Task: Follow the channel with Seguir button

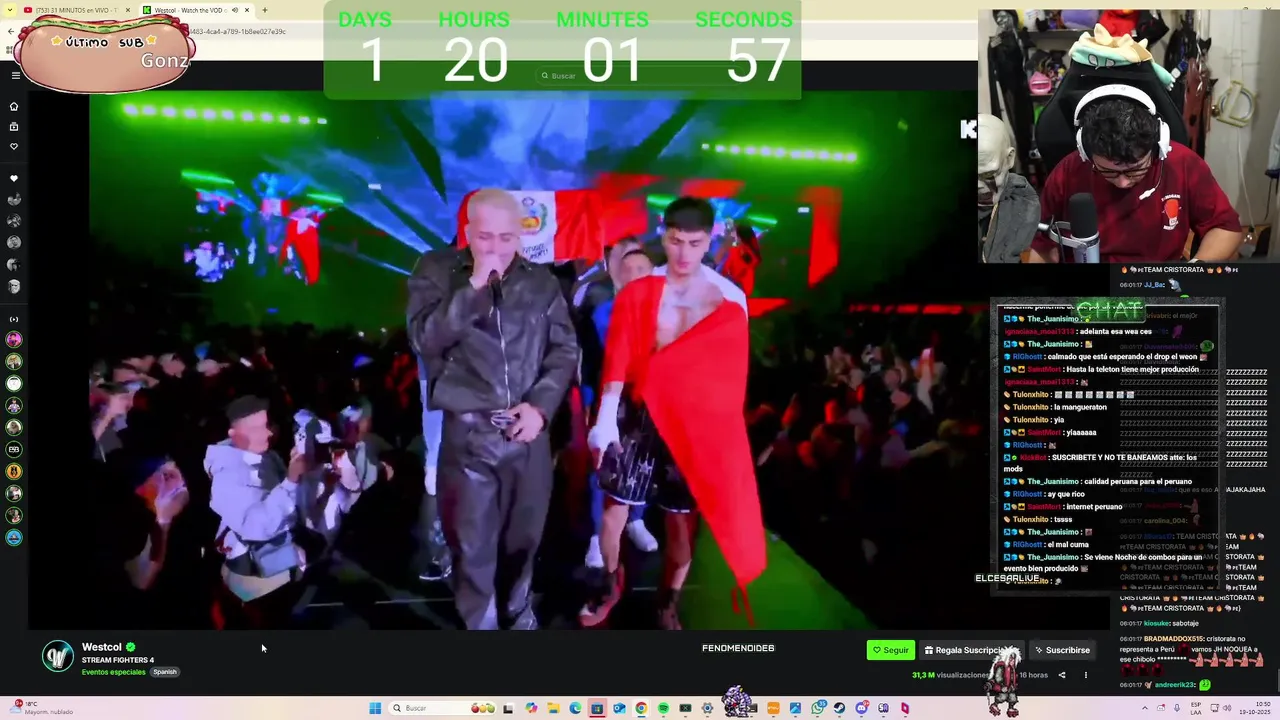Action: tap(890, 650)
